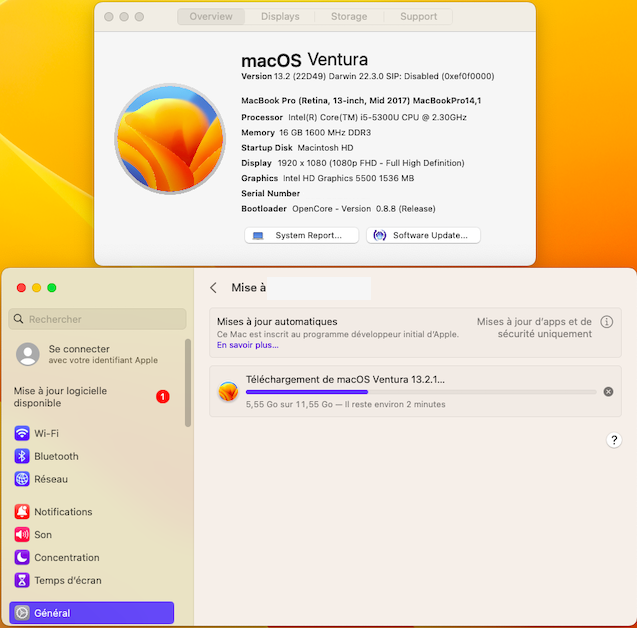Click the Bluetooth icon in the sidebar

[22, 456]
